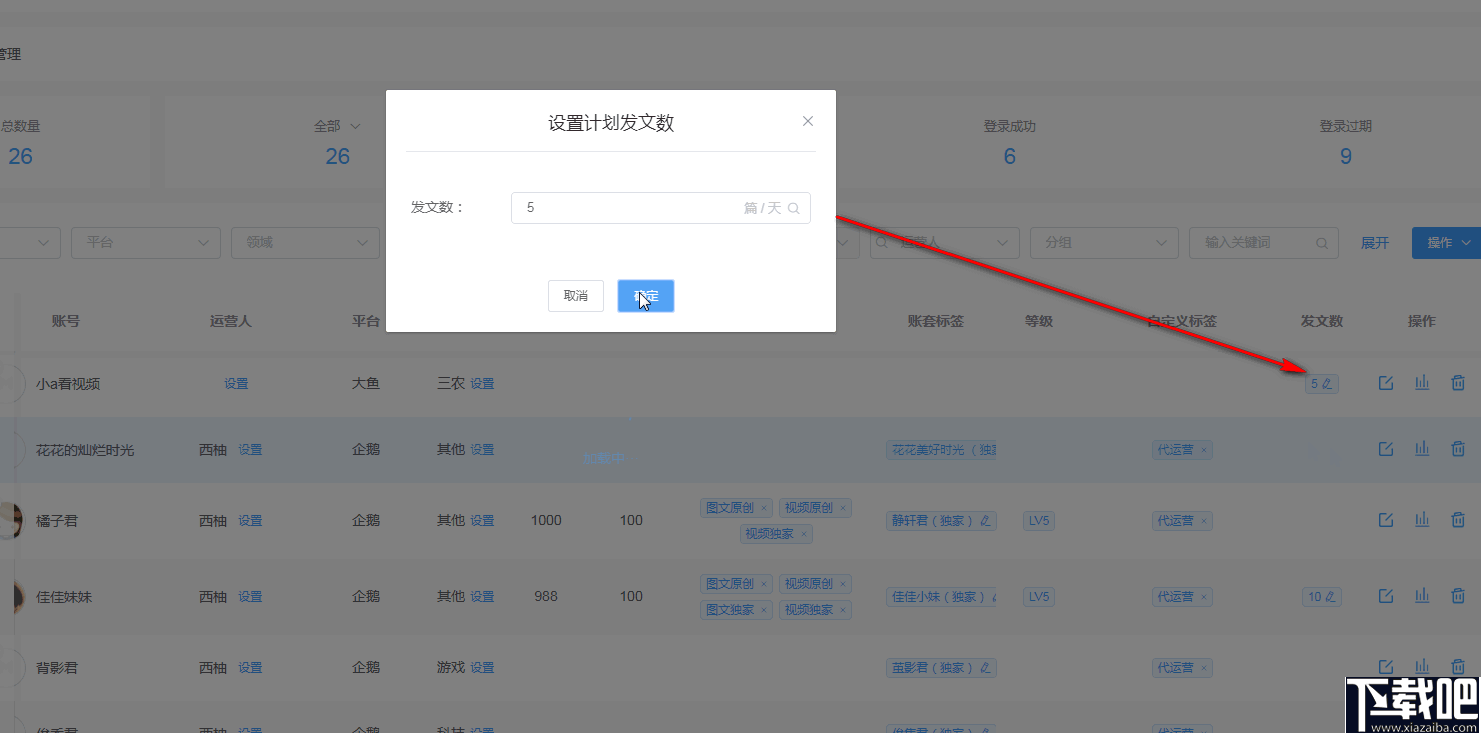Delete the 背影君 account
The width and height of the screenshot is (1481, 733).
pos(1458,666)
